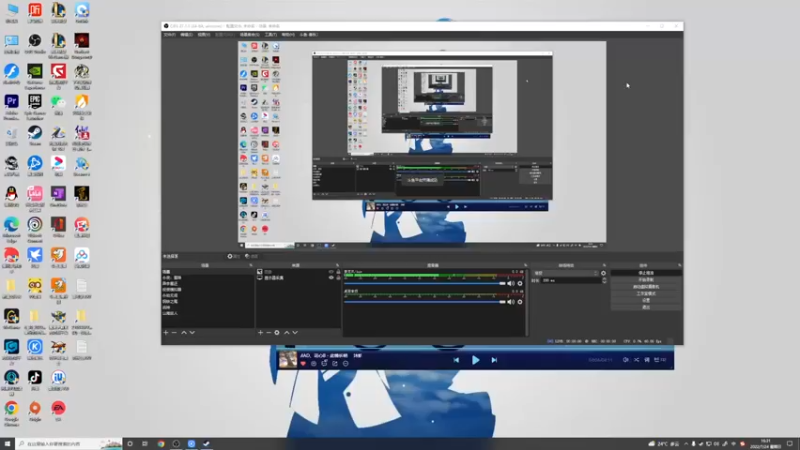Toggle visibility of first source row

331,272
